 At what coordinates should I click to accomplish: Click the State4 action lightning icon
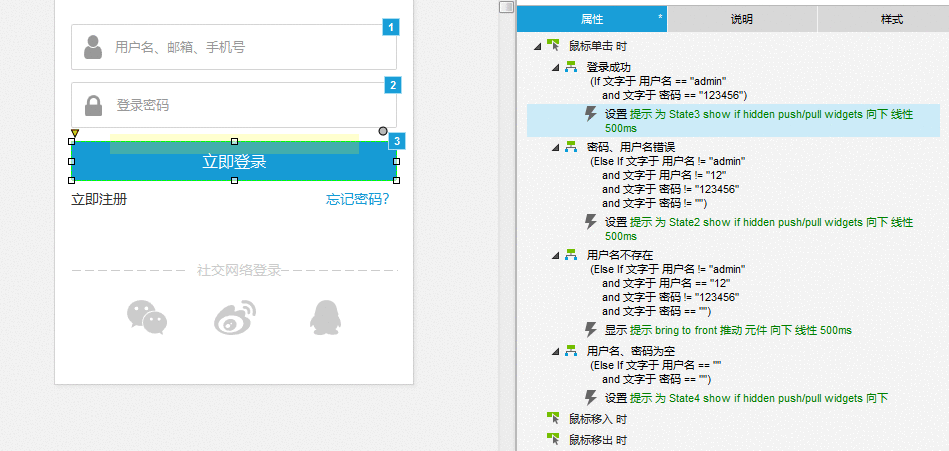coord(591,398)
